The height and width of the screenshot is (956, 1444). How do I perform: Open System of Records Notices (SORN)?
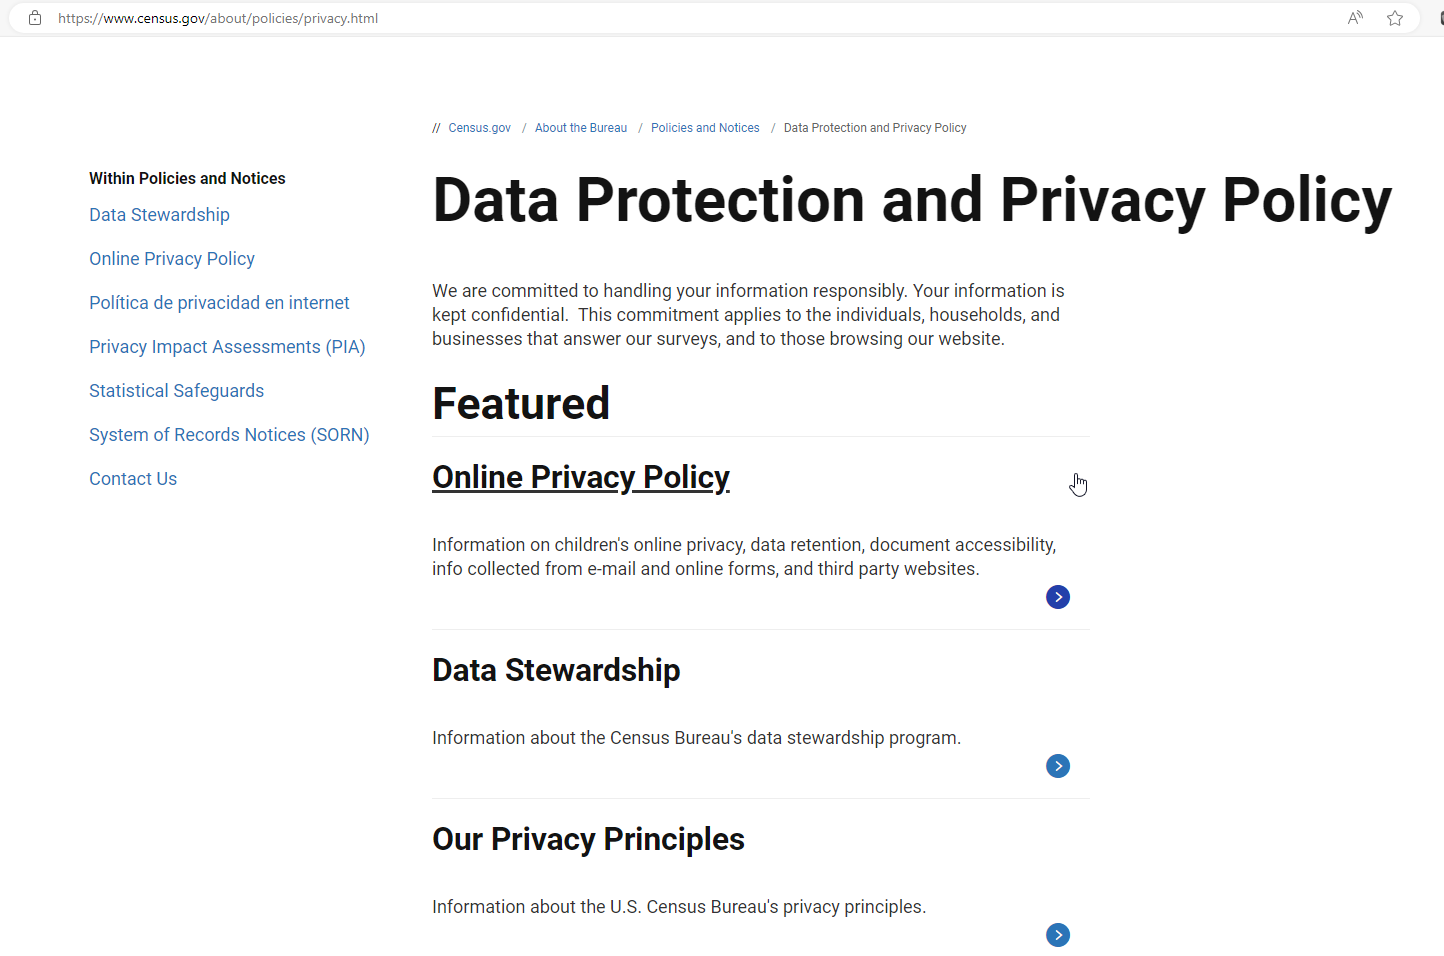[x=229, y=435]
